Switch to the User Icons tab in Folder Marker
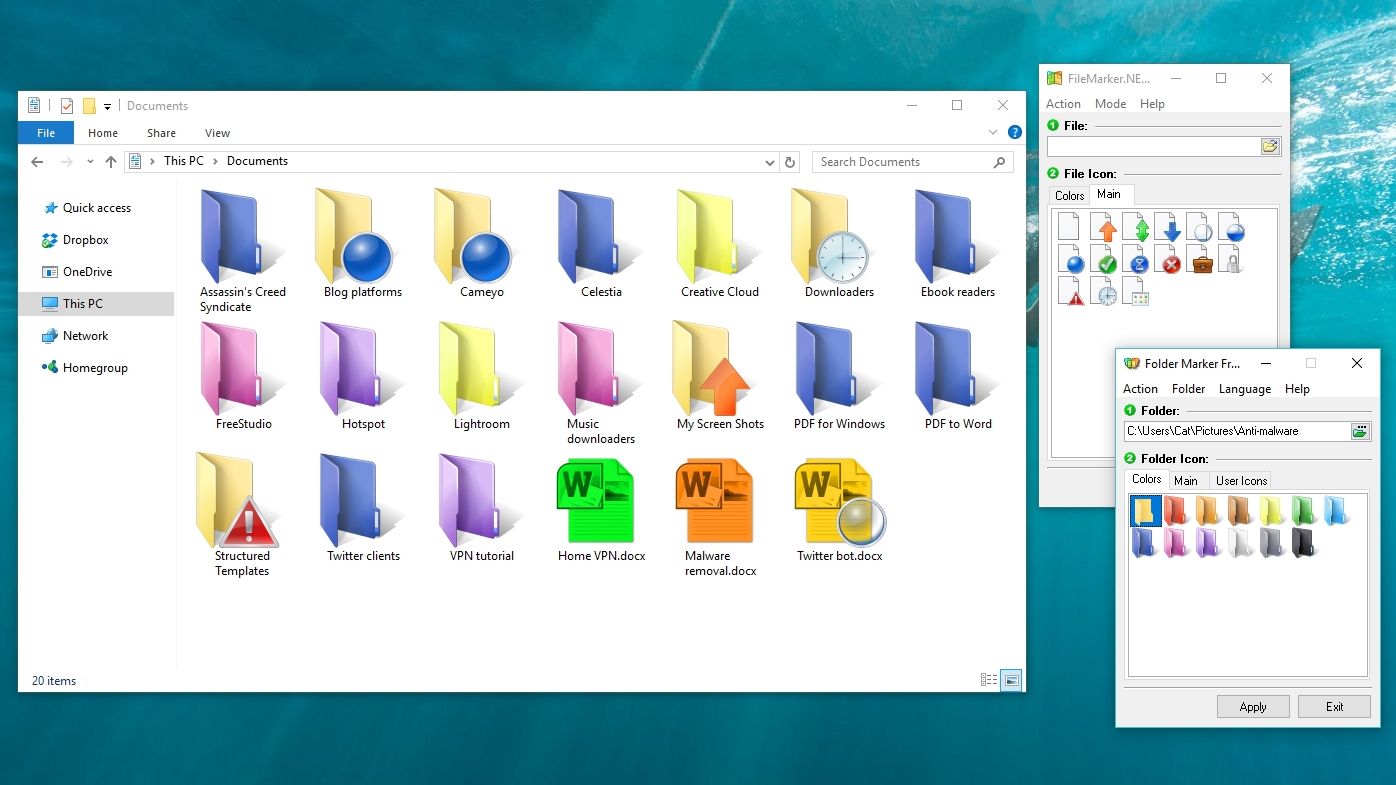The width and height of the screenshot is (1396, 785). pos(1240,480)
